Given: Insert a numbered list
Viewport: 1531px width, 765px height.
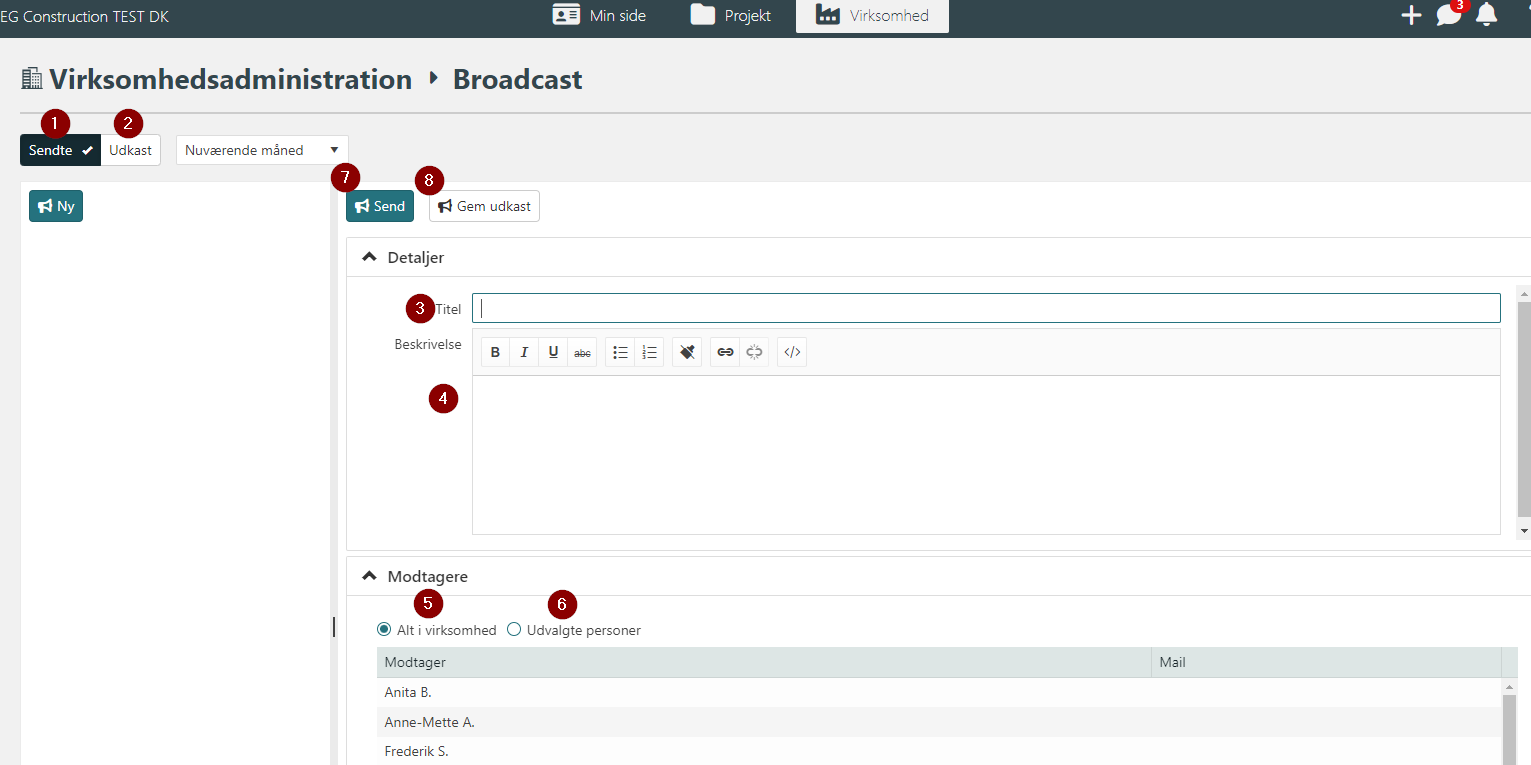Looking at the screenshot, I should 649,352.
